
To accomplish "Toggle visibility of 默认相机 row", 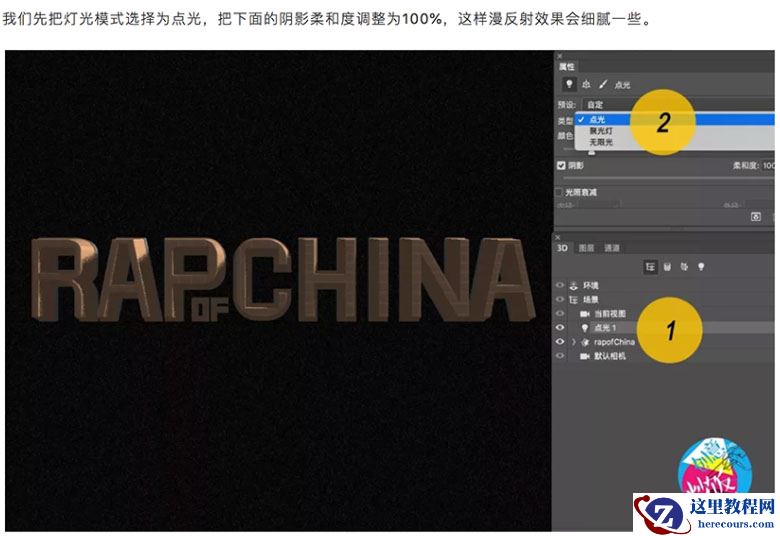I will (x=560, y=356).
